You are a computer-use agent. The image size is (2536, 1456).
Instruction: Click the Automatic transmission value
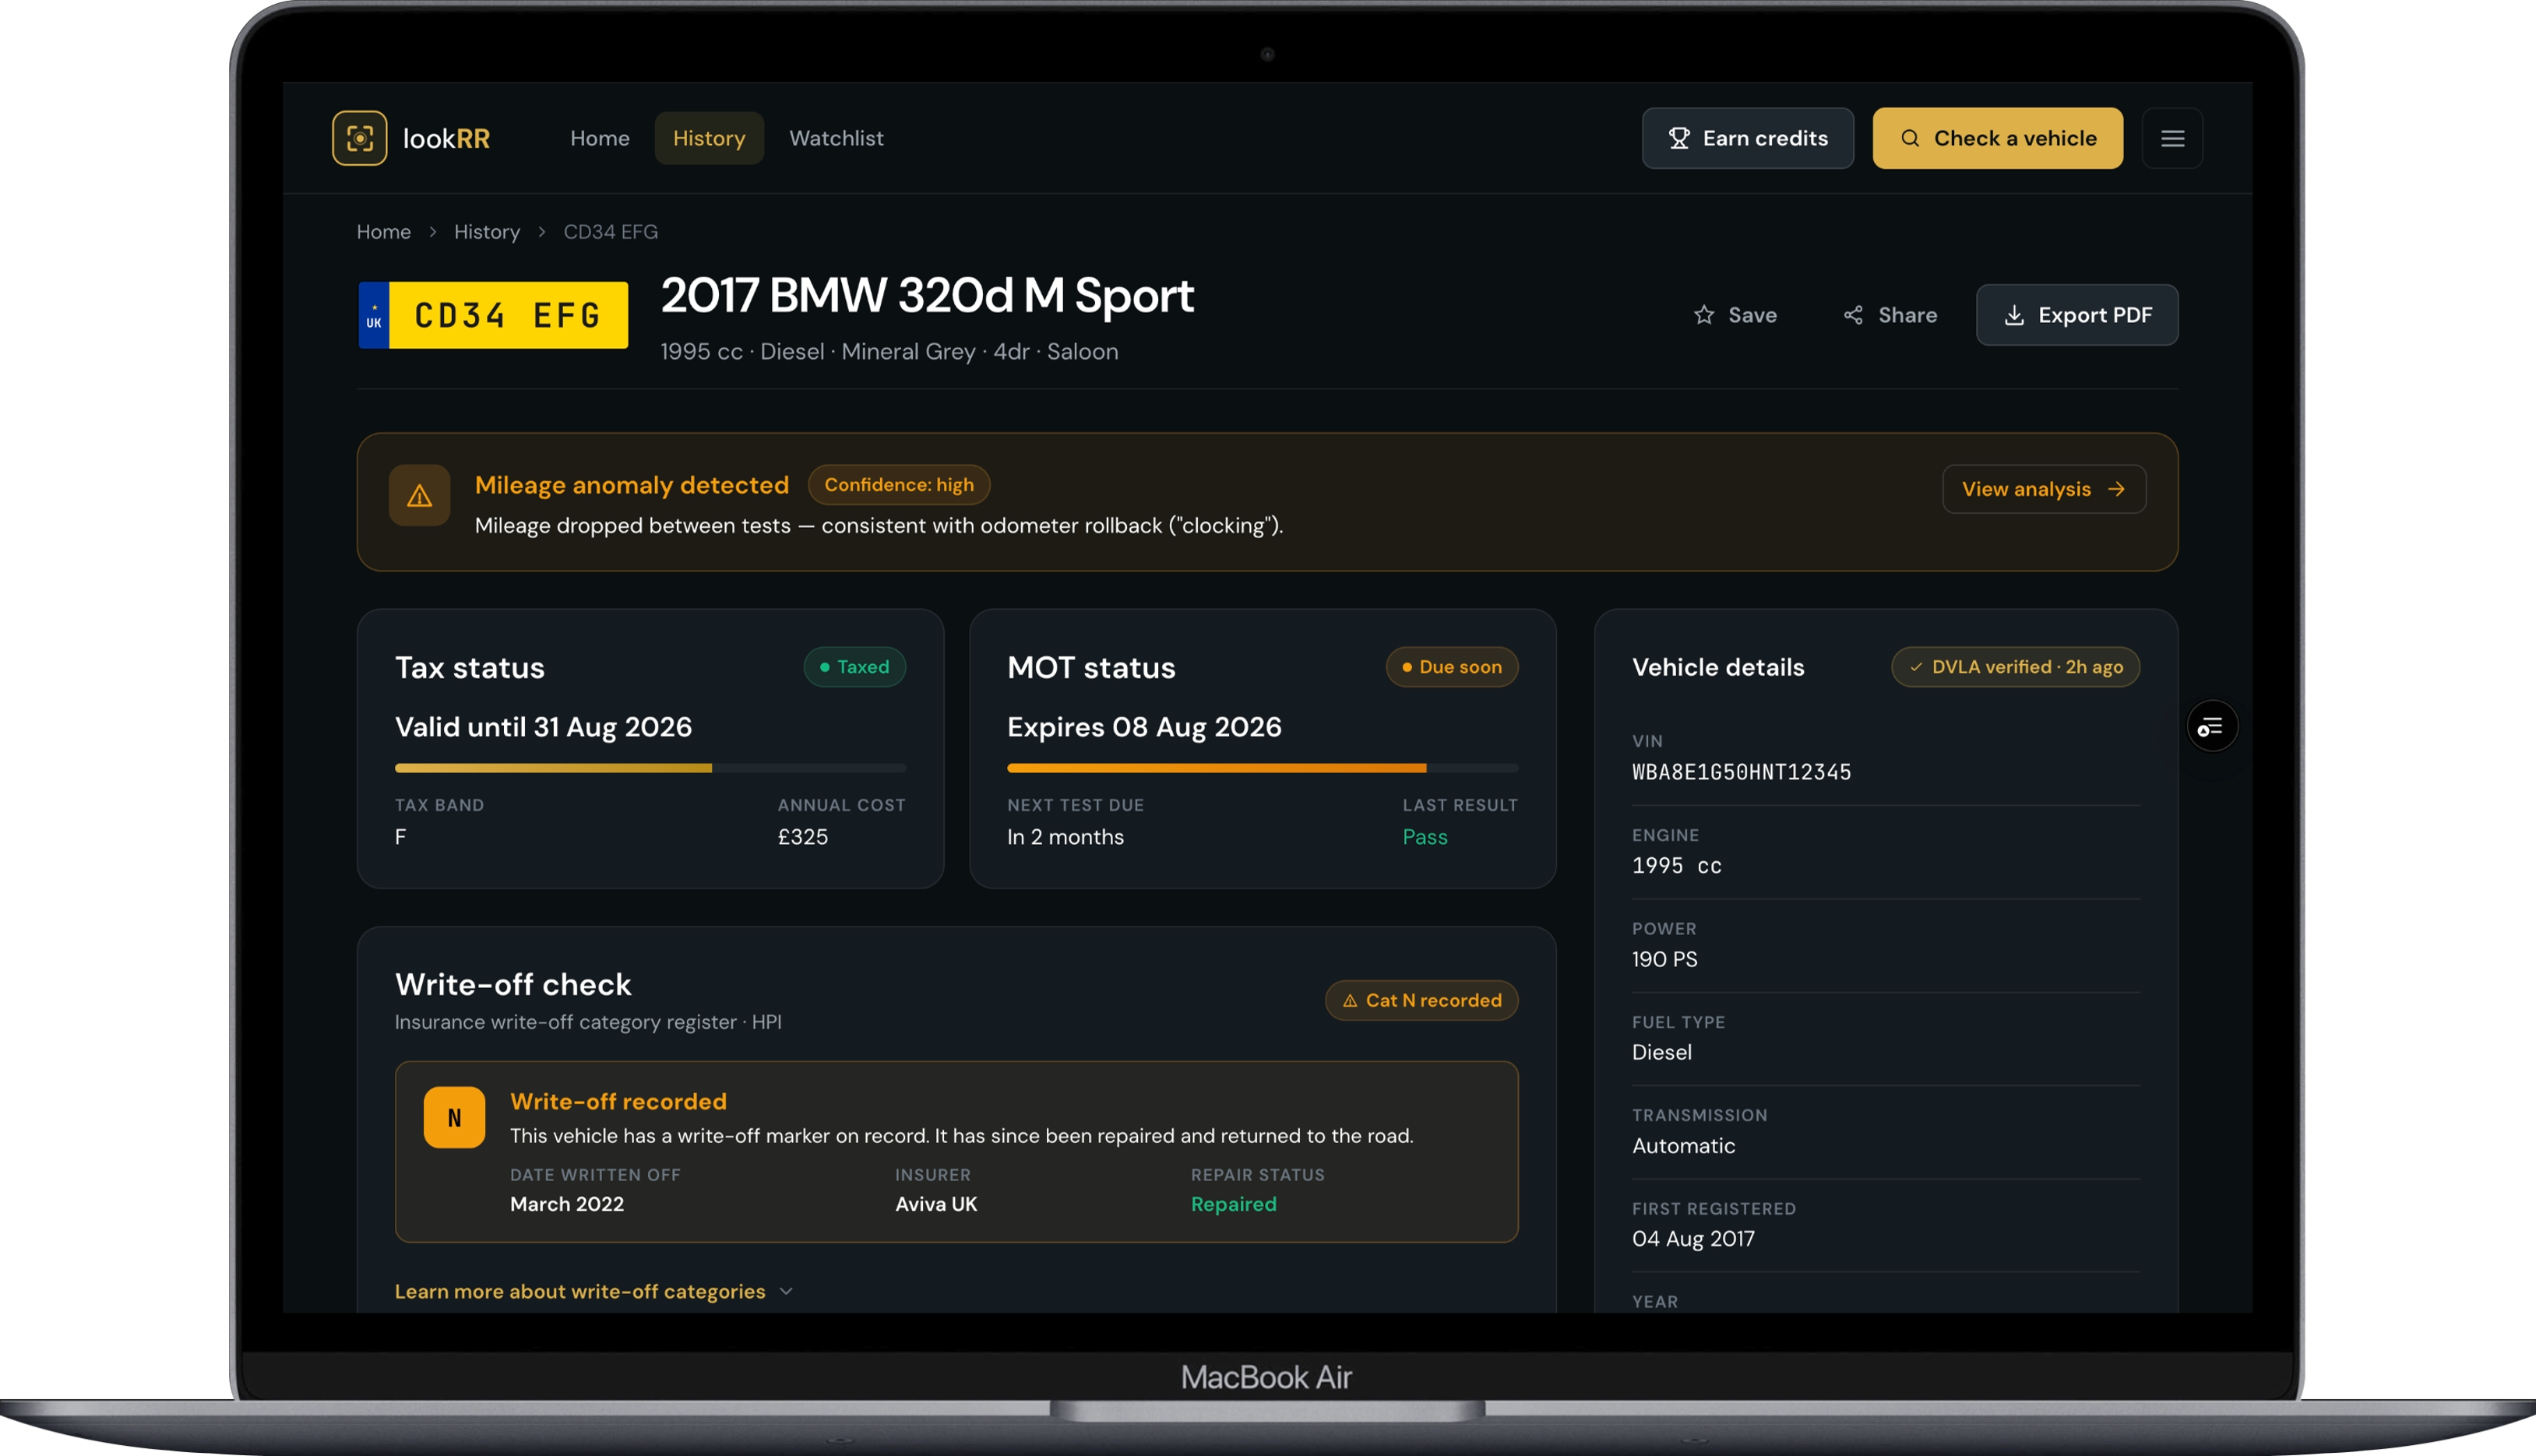1683,1146
